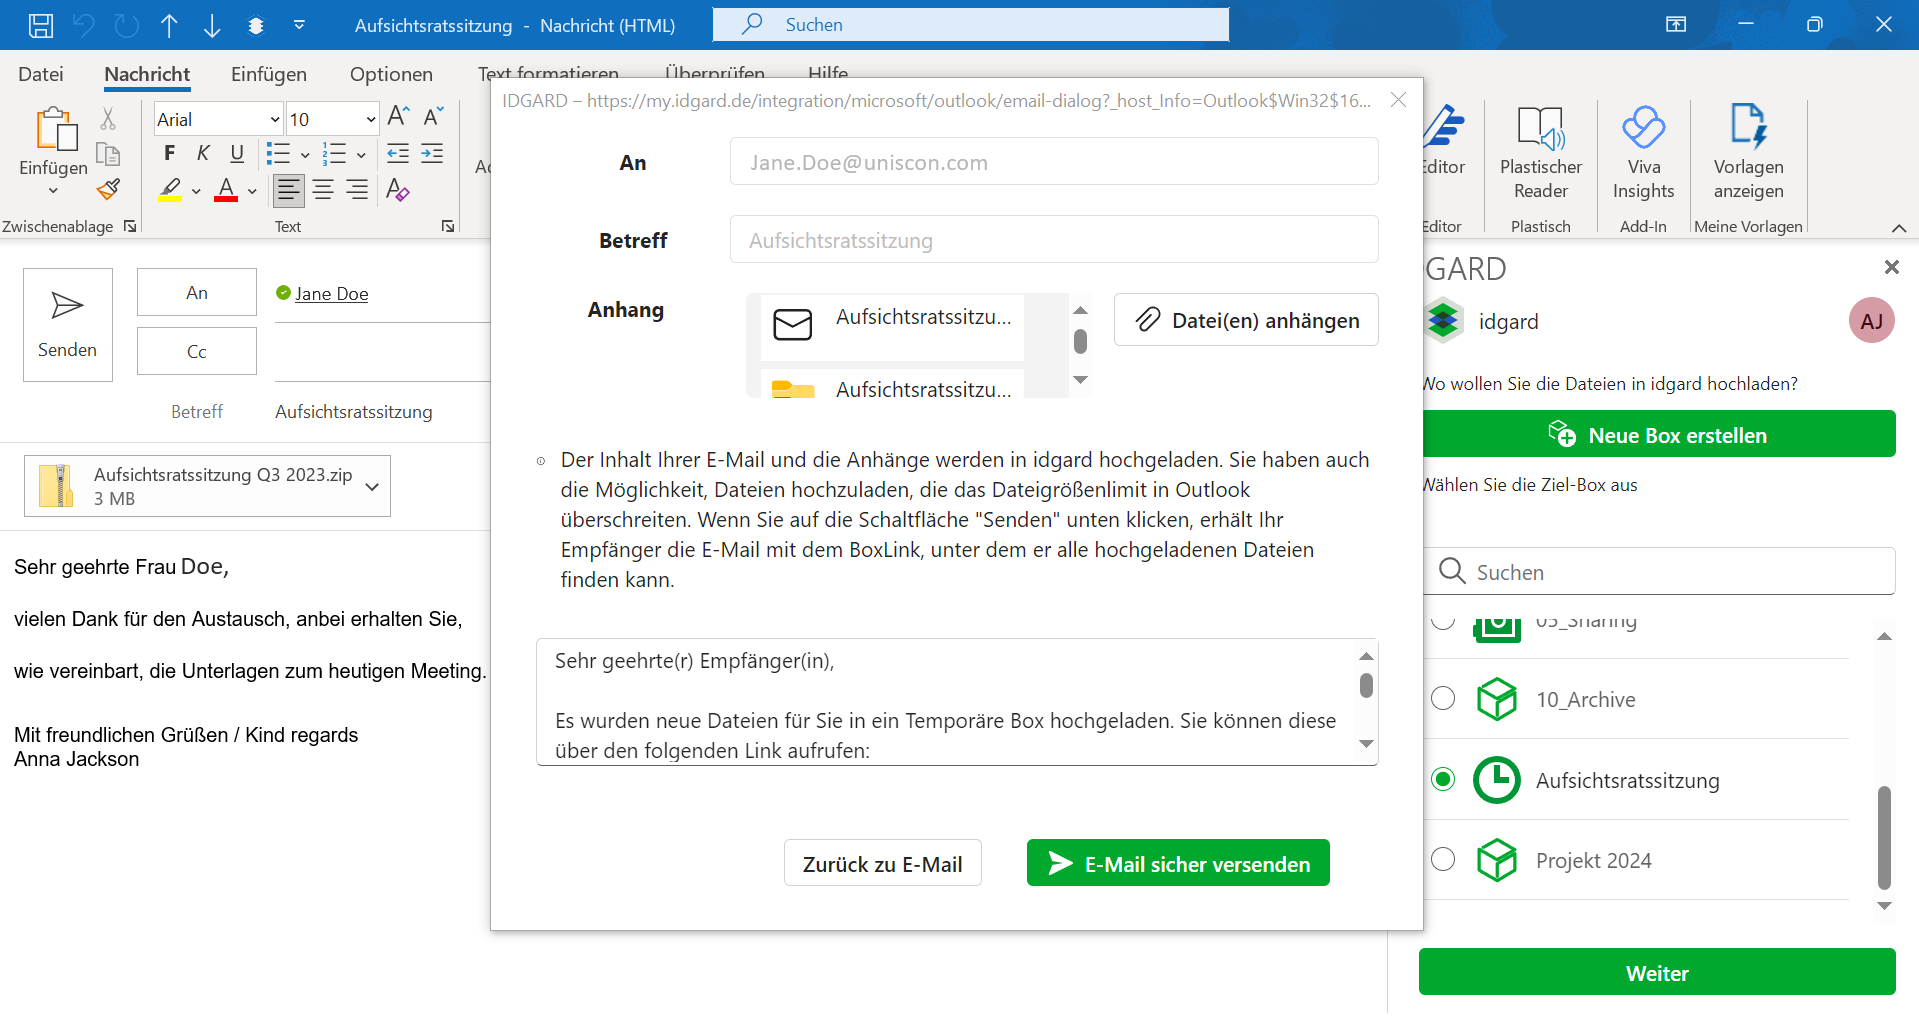This screenshot has height=1019, width=1919.
Task: Click Neue Box erstellen button
Action: coord(1657,434)
